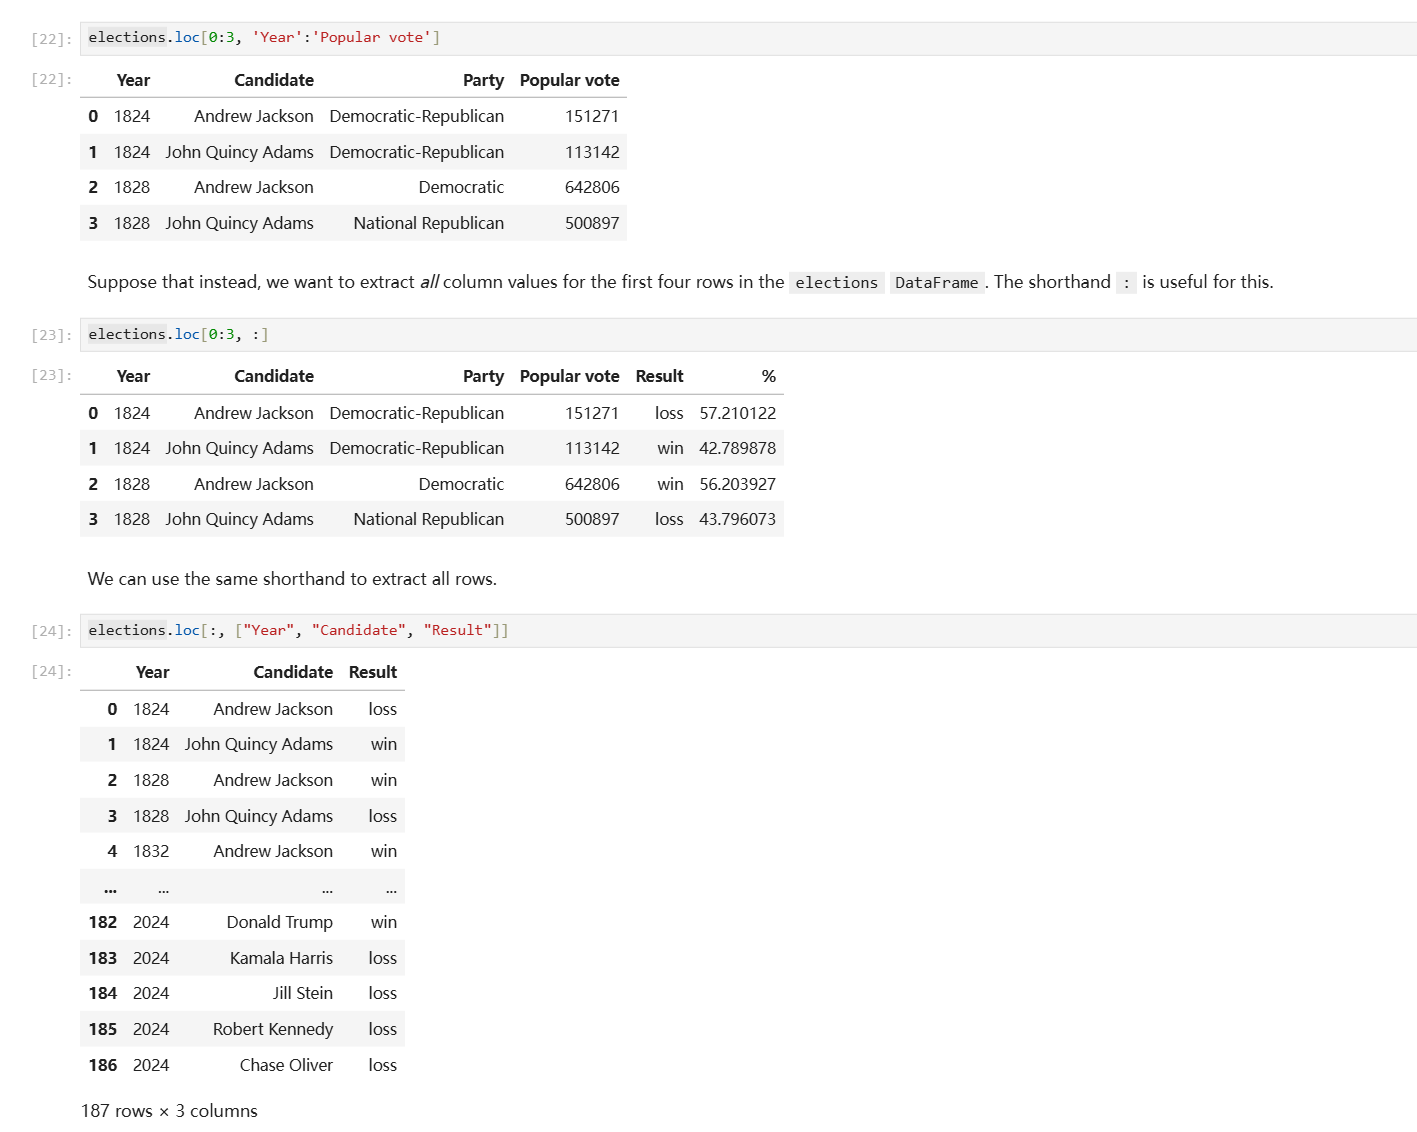Click the 1832 year cell for Andrew Jackson
The image size is (1417, 1132).
pyautogui.click(x=151, y=851)
